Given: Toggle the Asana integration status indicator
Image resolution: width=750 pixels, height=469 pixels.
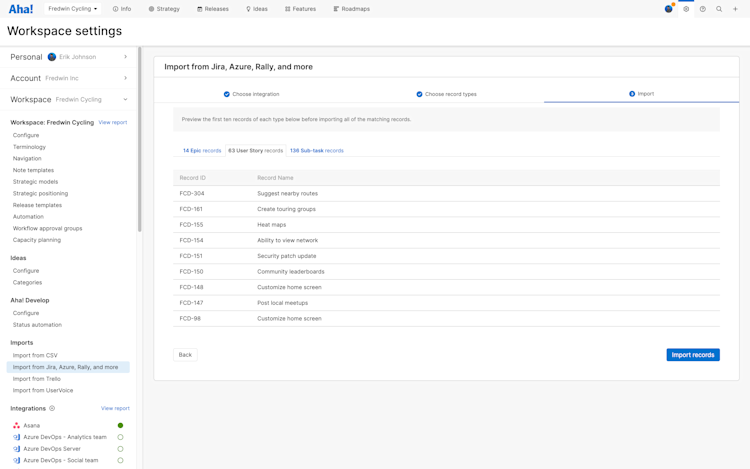Looking at the screenshot, I should [121, 425].
